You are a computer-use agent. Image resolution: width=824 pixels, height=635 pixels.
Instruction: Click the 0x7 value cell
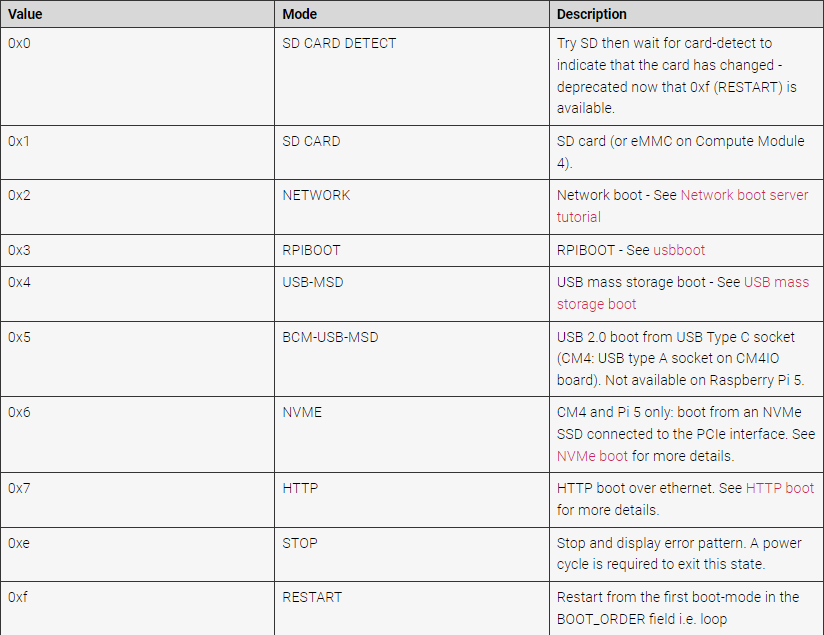[137, 499]
